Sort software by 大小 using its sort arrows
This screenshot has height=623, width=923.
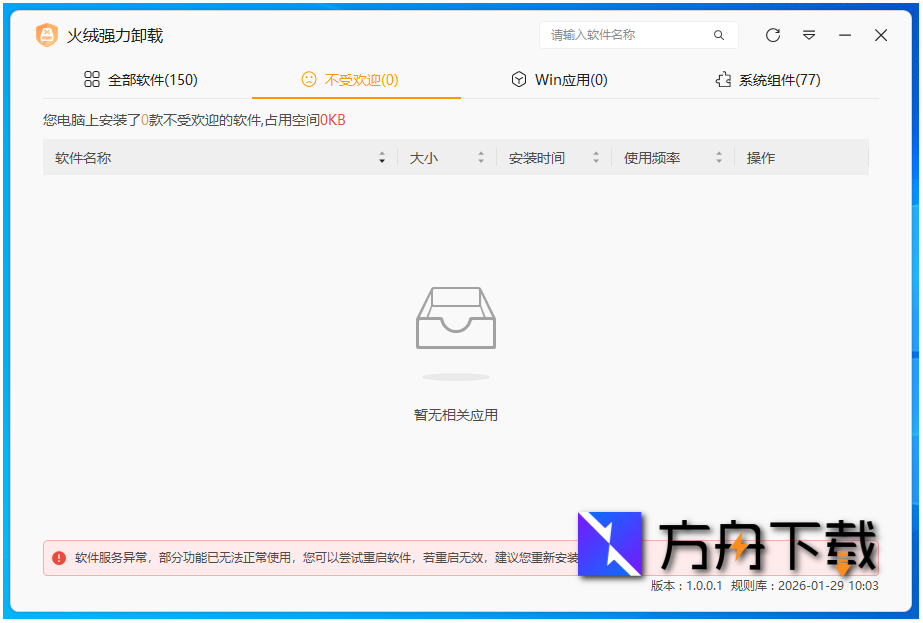tap(481, 157)
